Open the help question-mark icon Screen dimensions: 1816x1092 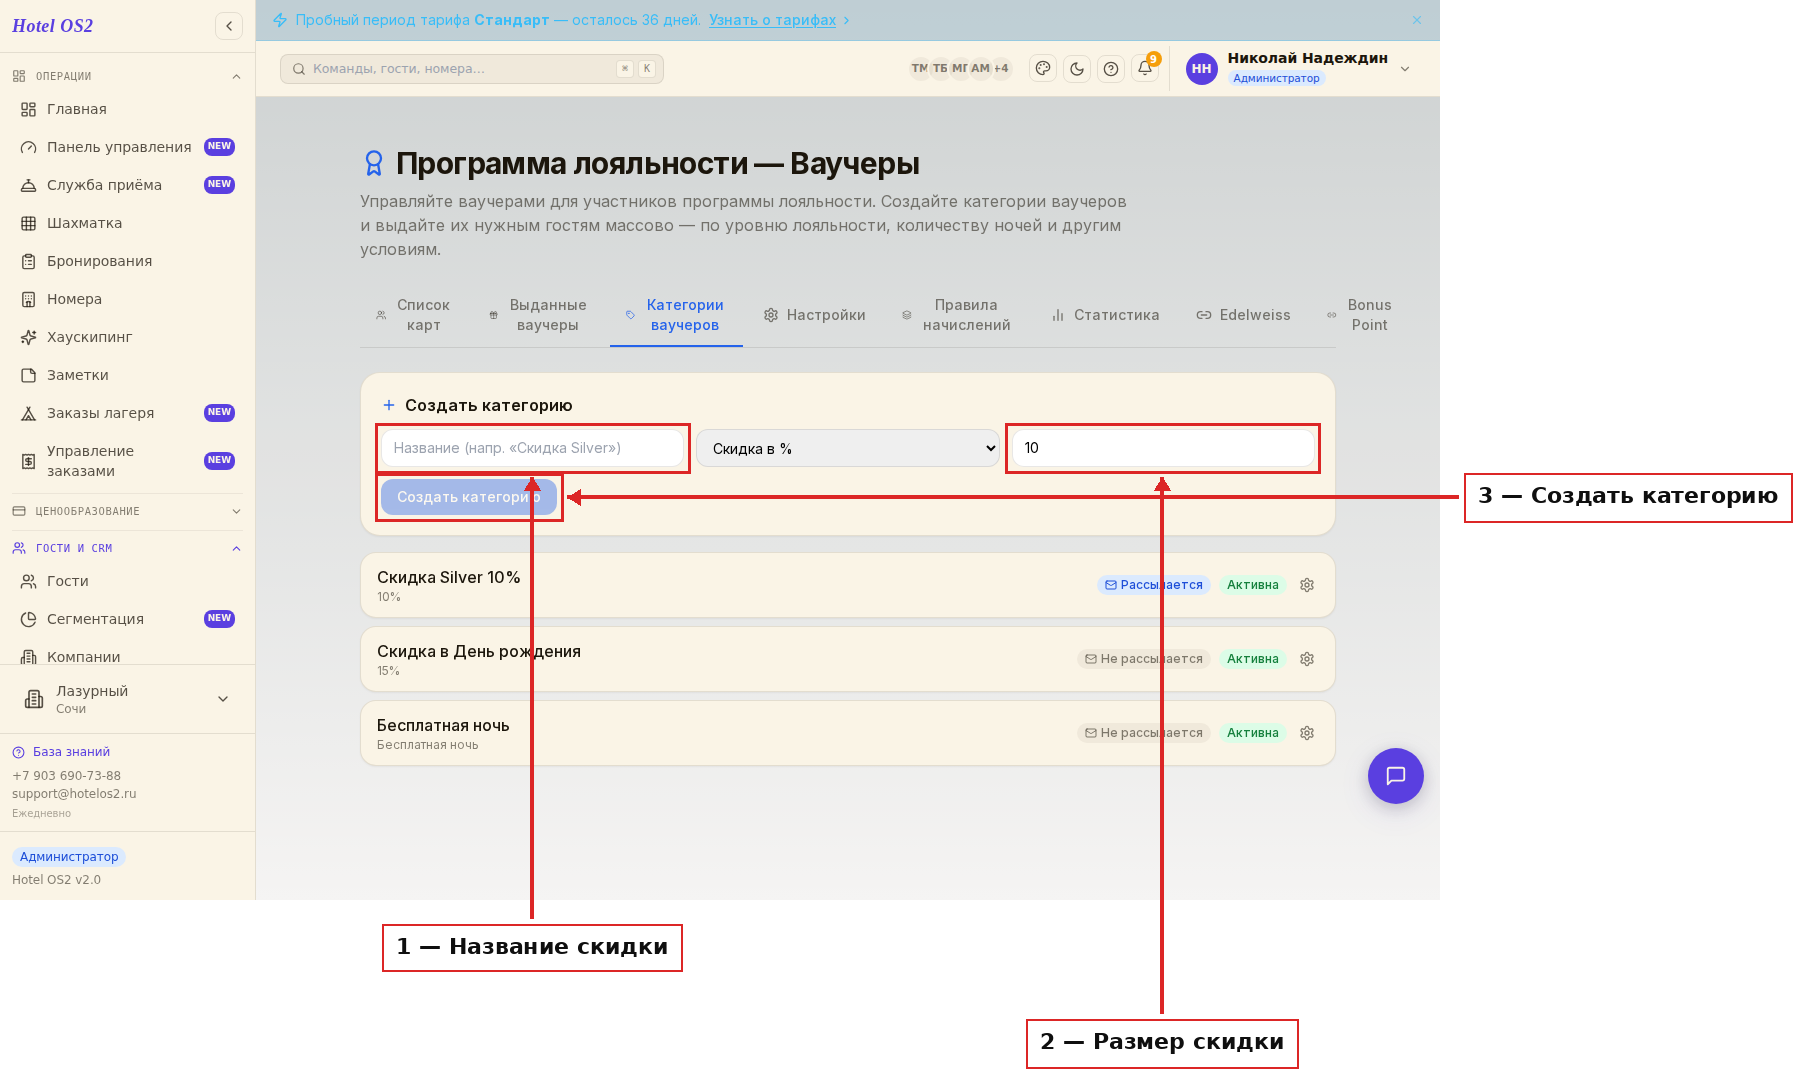coord(1111,69)
